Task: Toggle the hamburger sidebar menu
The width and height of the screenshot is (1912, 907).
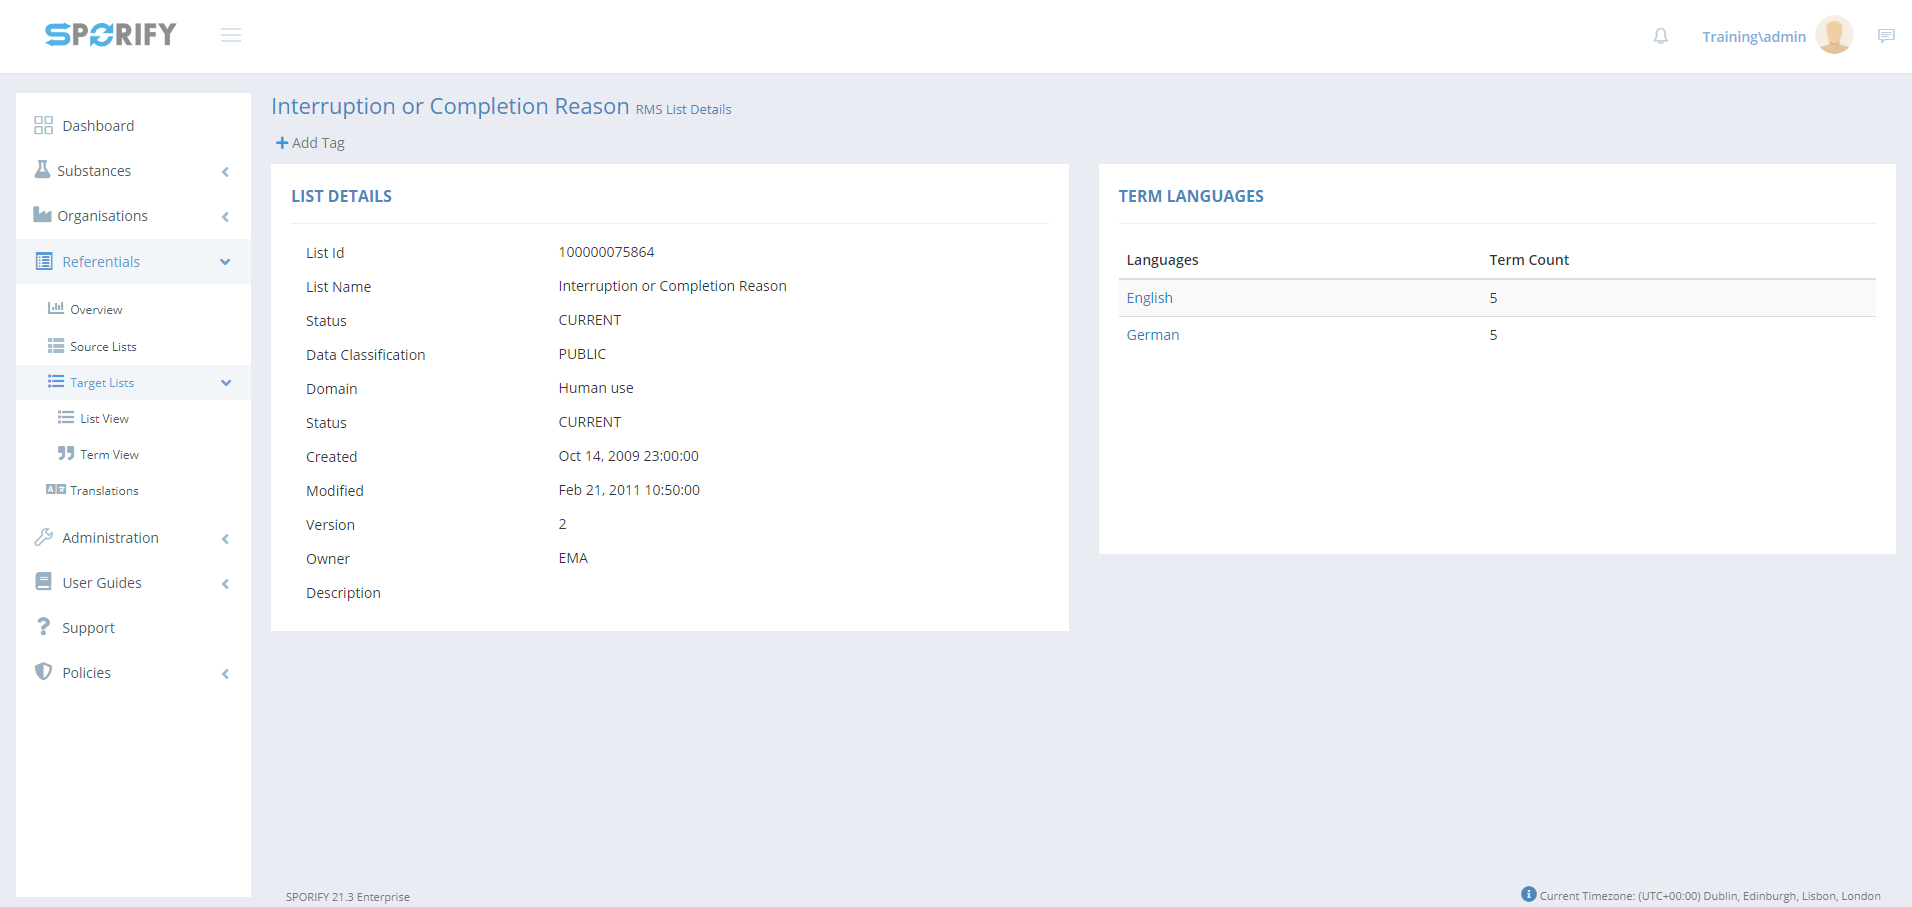Action: tap(231, 36)
